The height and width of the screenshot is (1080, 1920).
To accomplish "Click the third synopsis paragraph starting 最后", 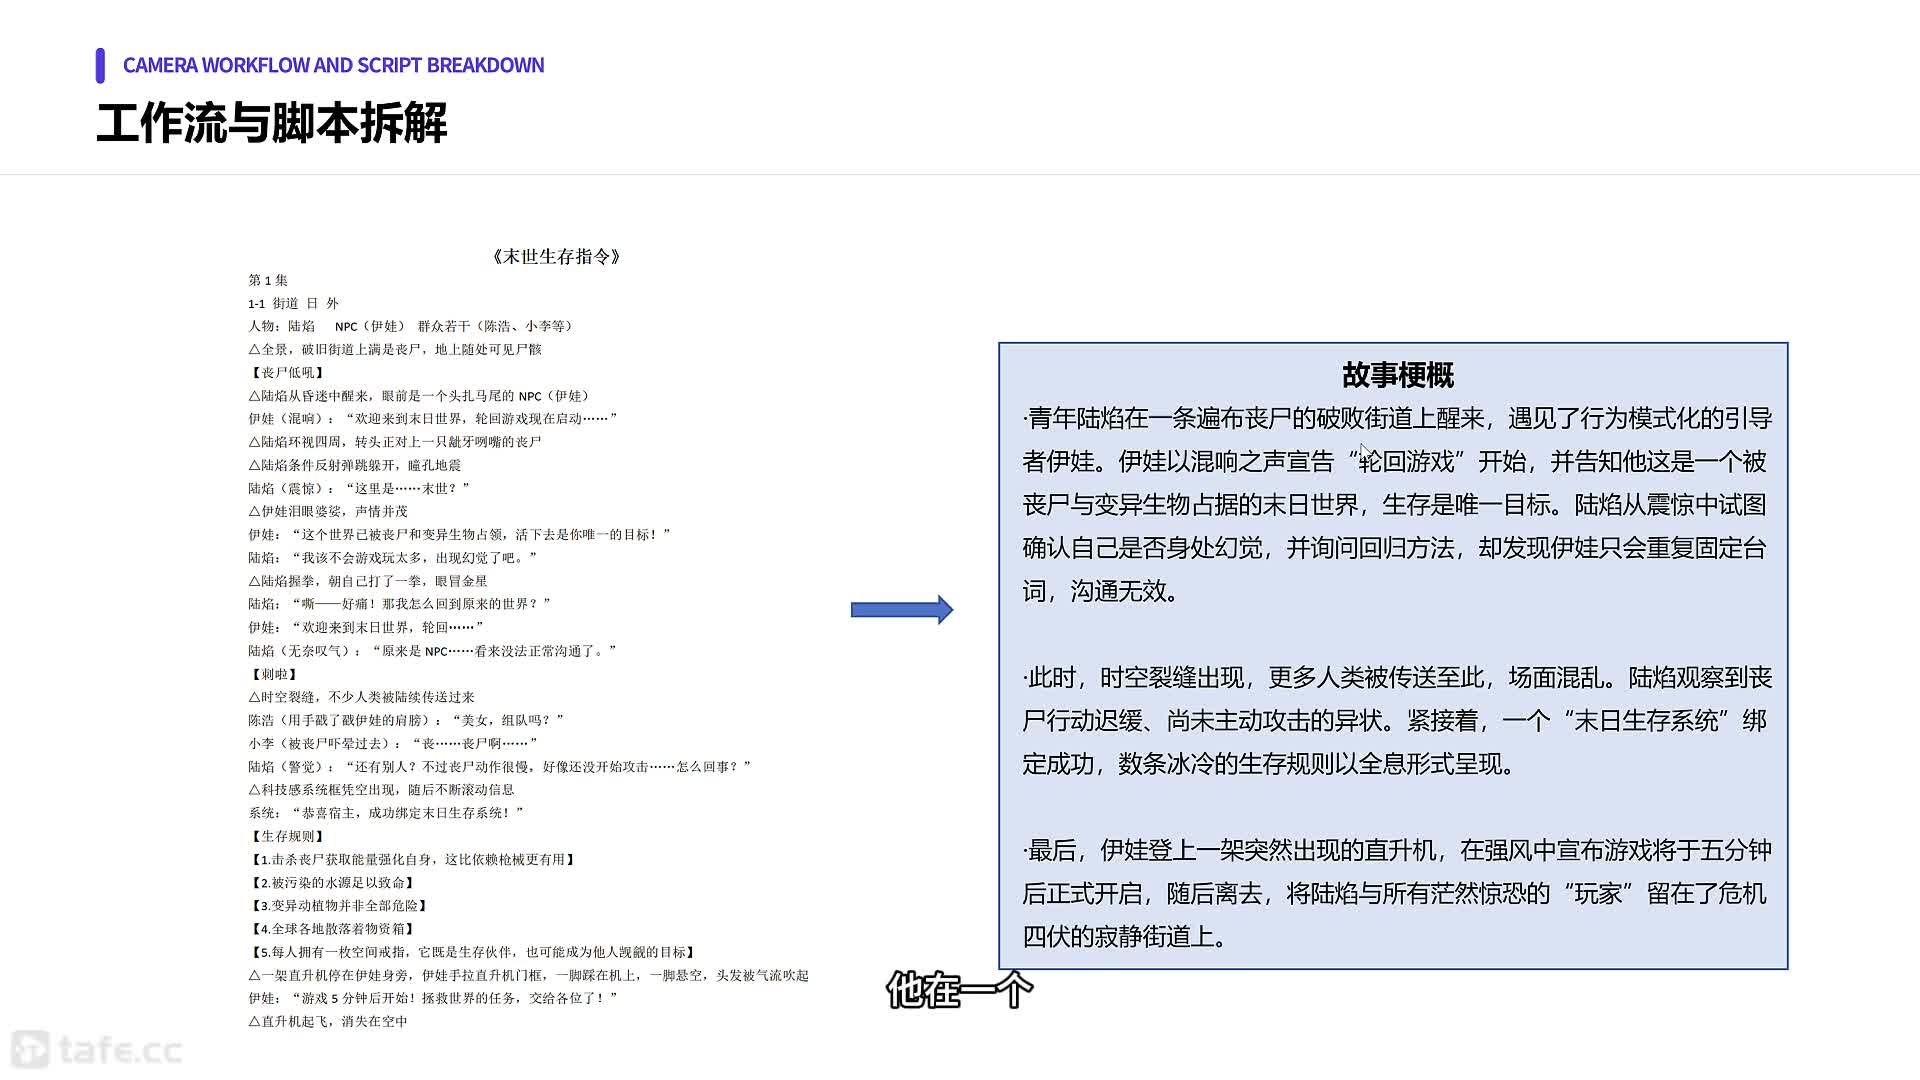I will [1395, 893].
